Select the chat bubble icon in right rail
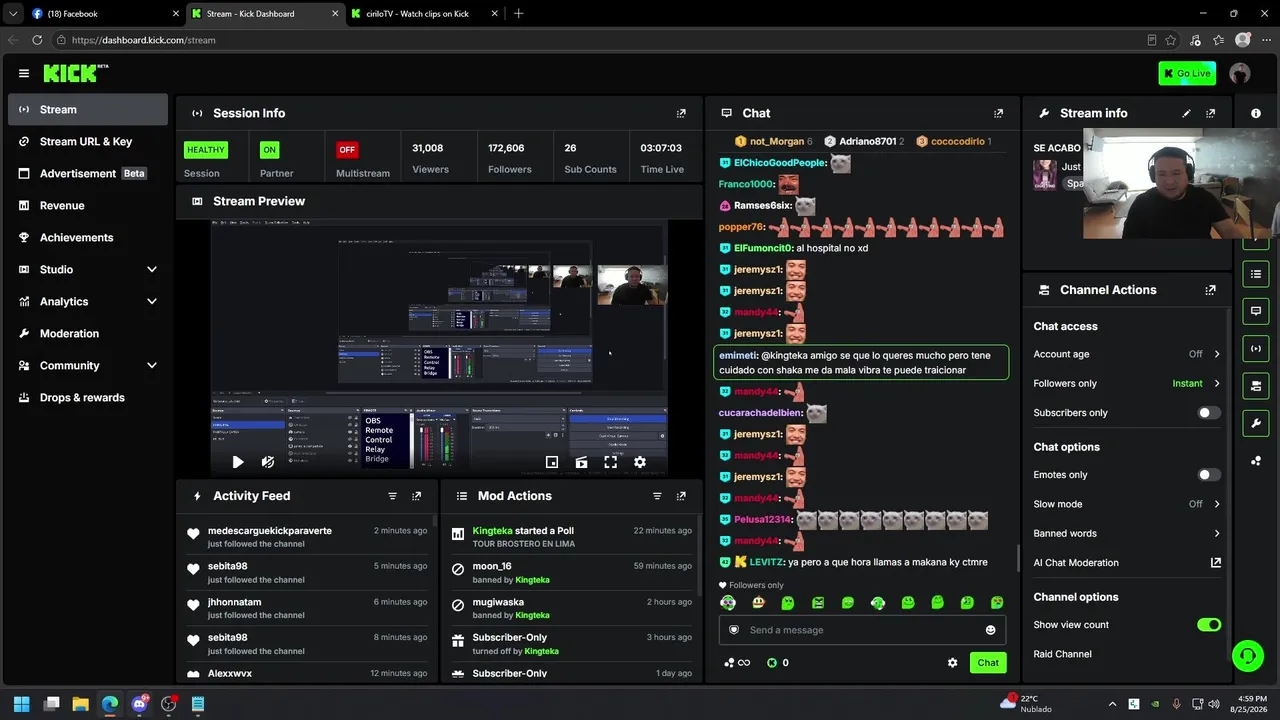The height and width of the screenshot is (720, 1280). 1256,311
